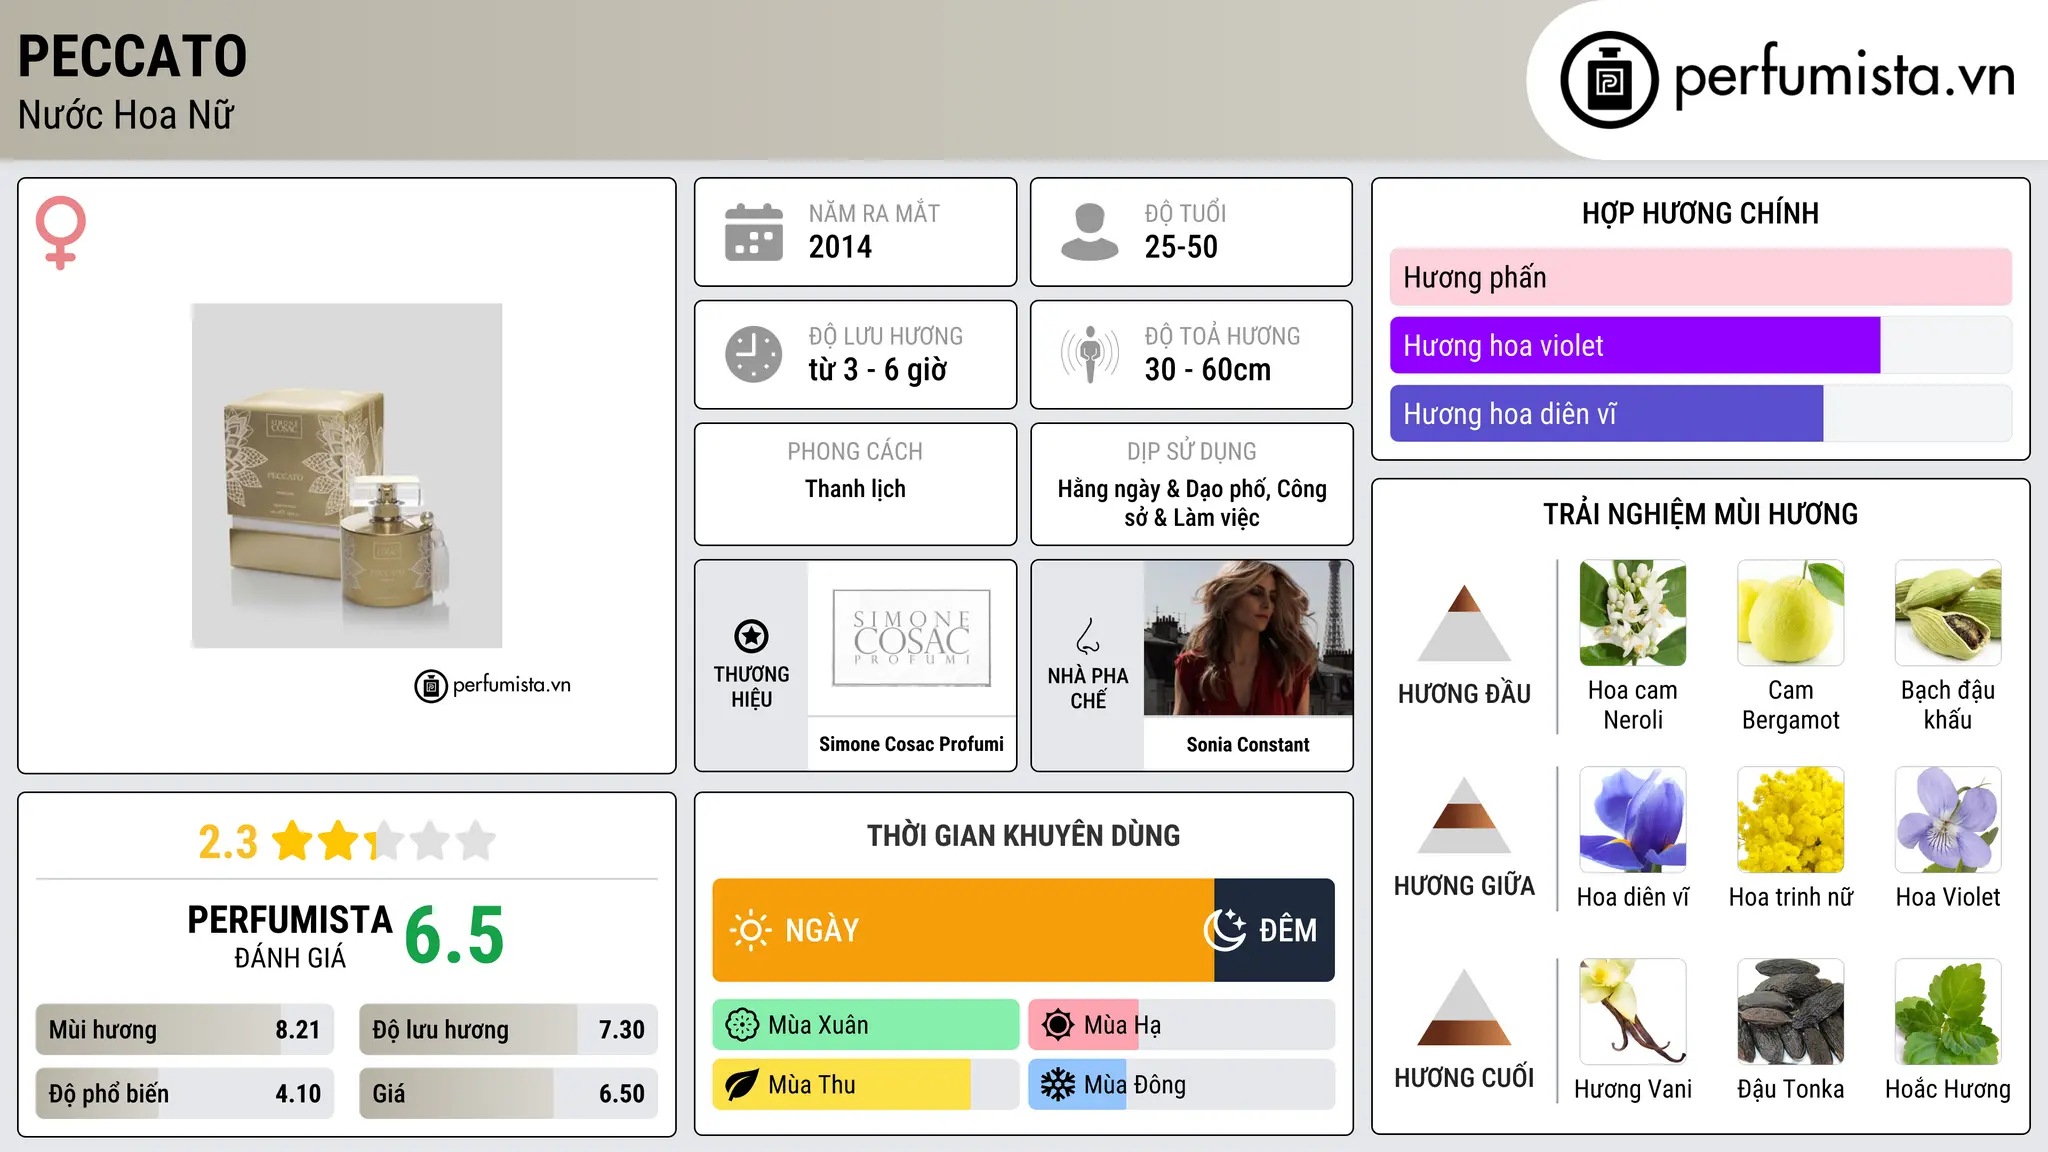Open the Peccato perfume bottle photo
The image size is (2048, 1152).
347,476
